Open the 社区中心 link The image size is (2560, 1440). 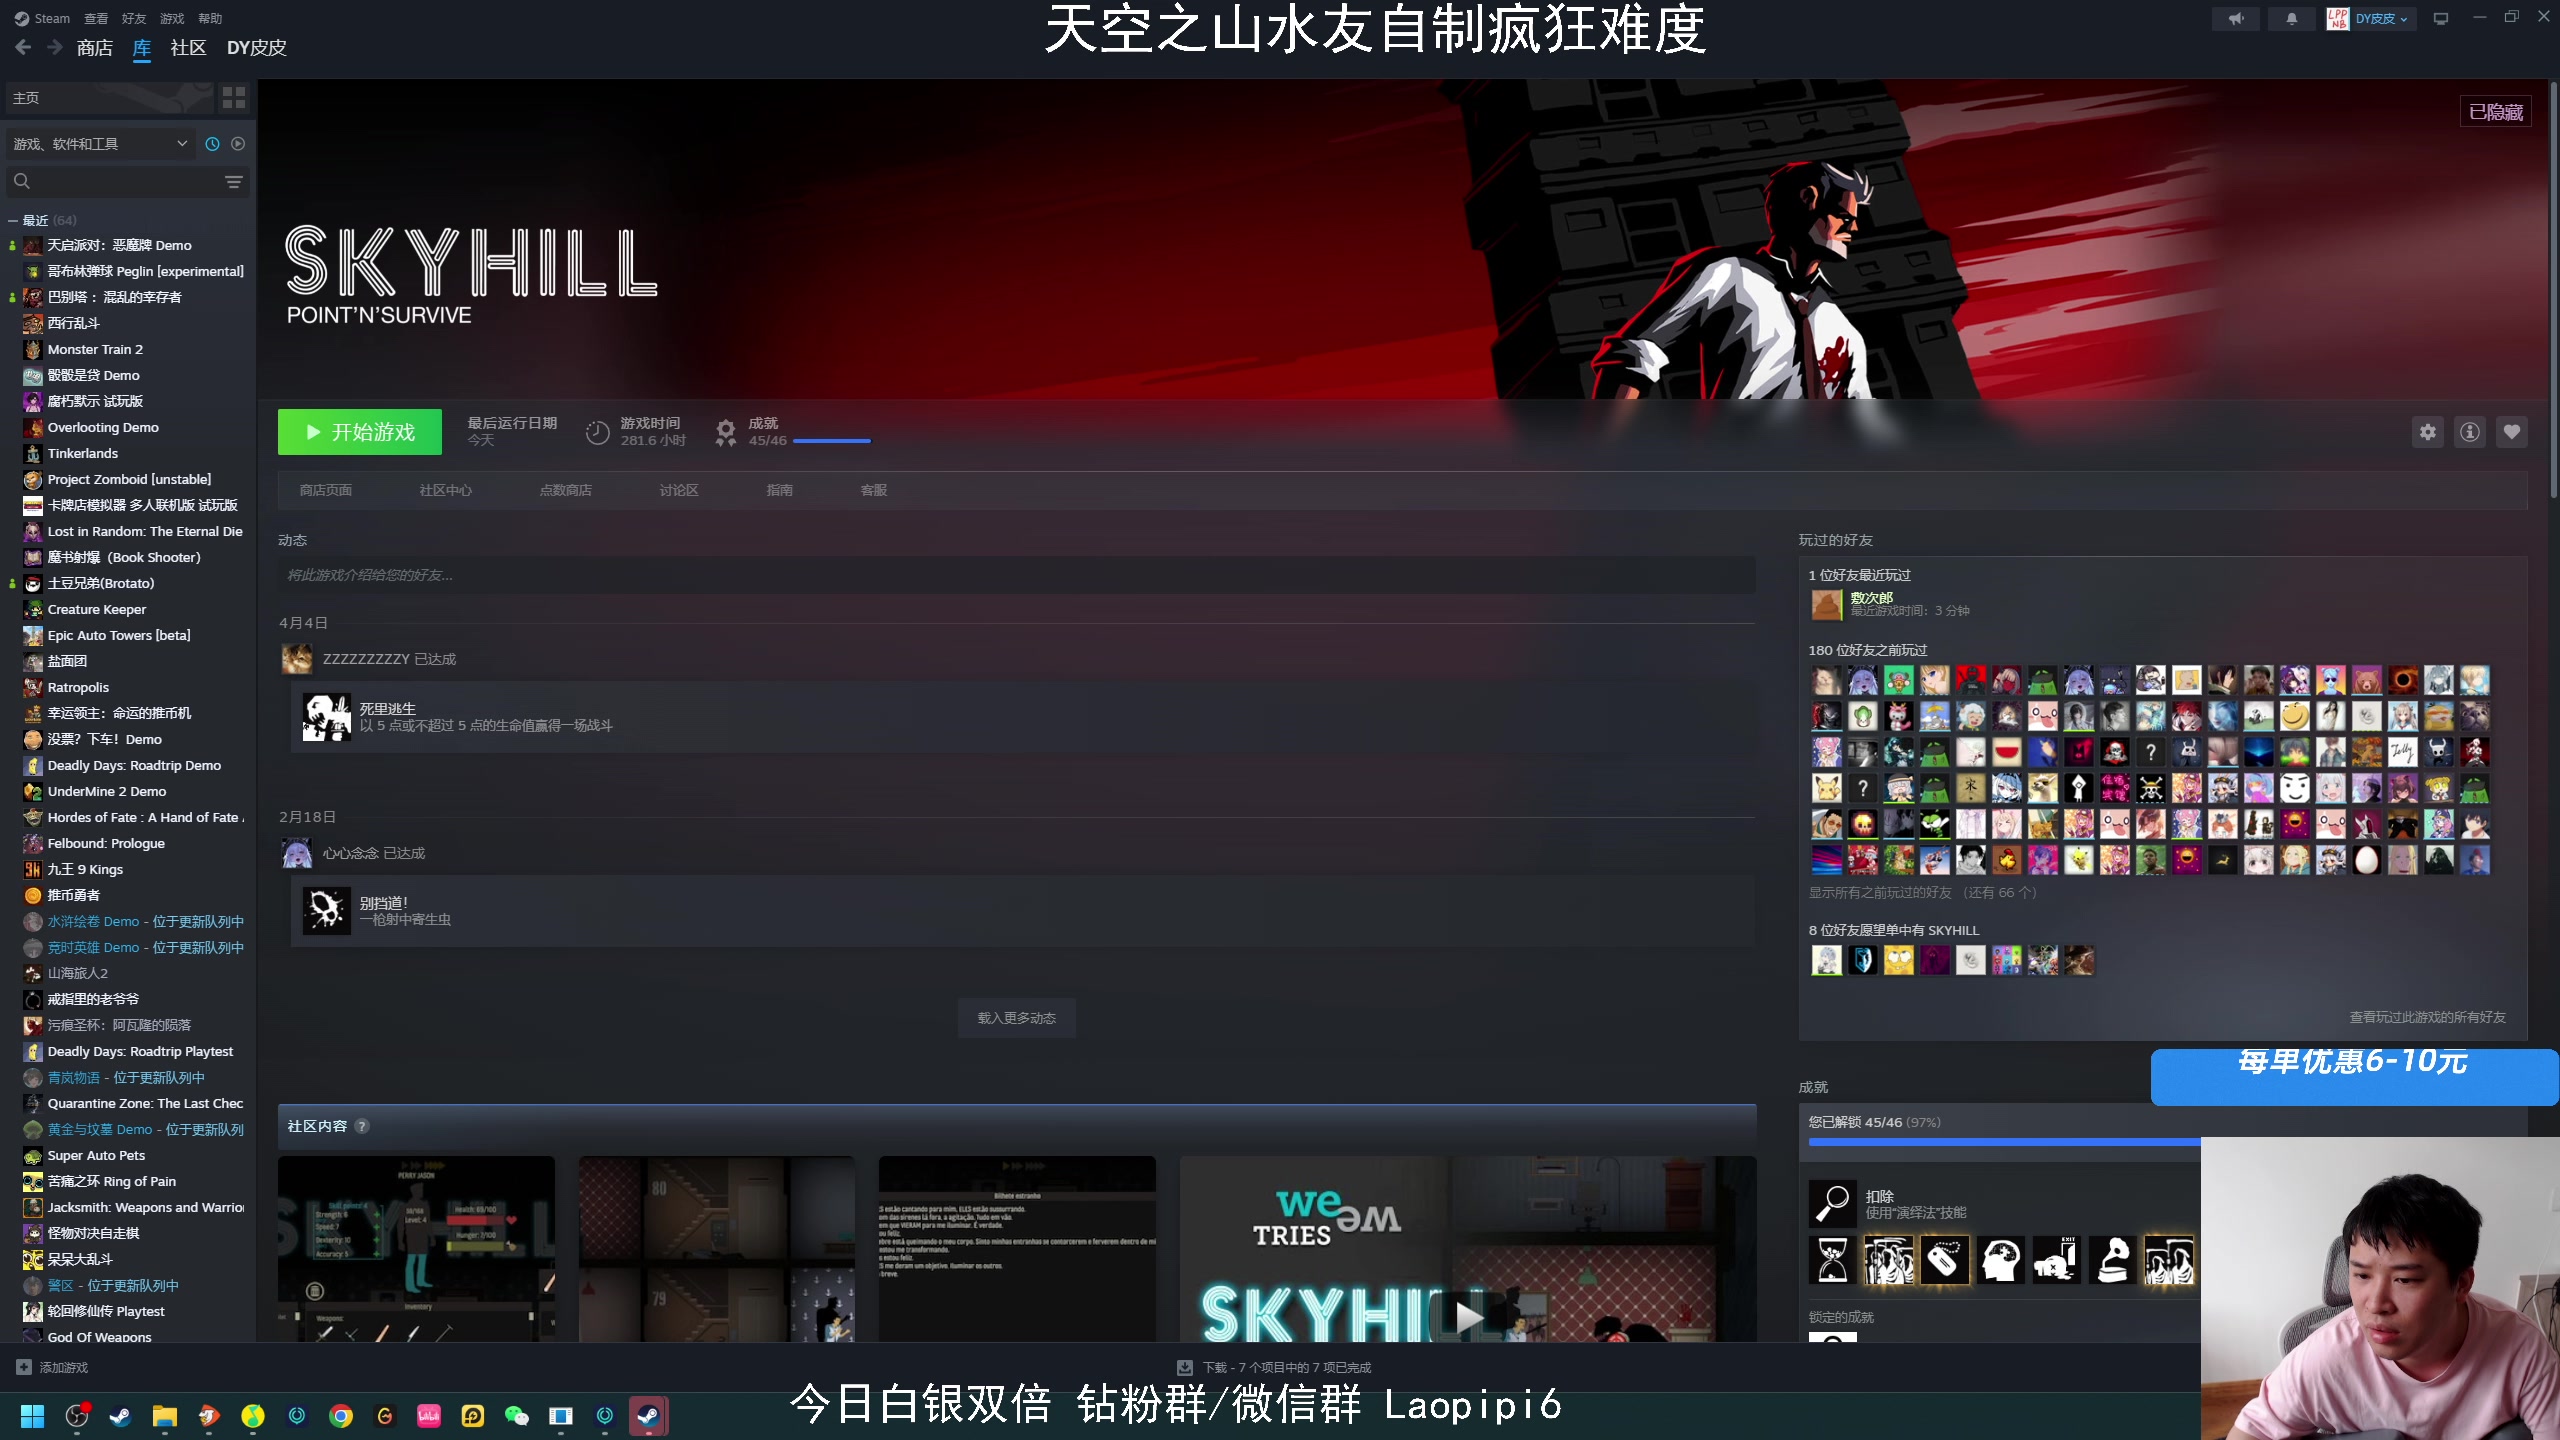[x=446, y=490]
